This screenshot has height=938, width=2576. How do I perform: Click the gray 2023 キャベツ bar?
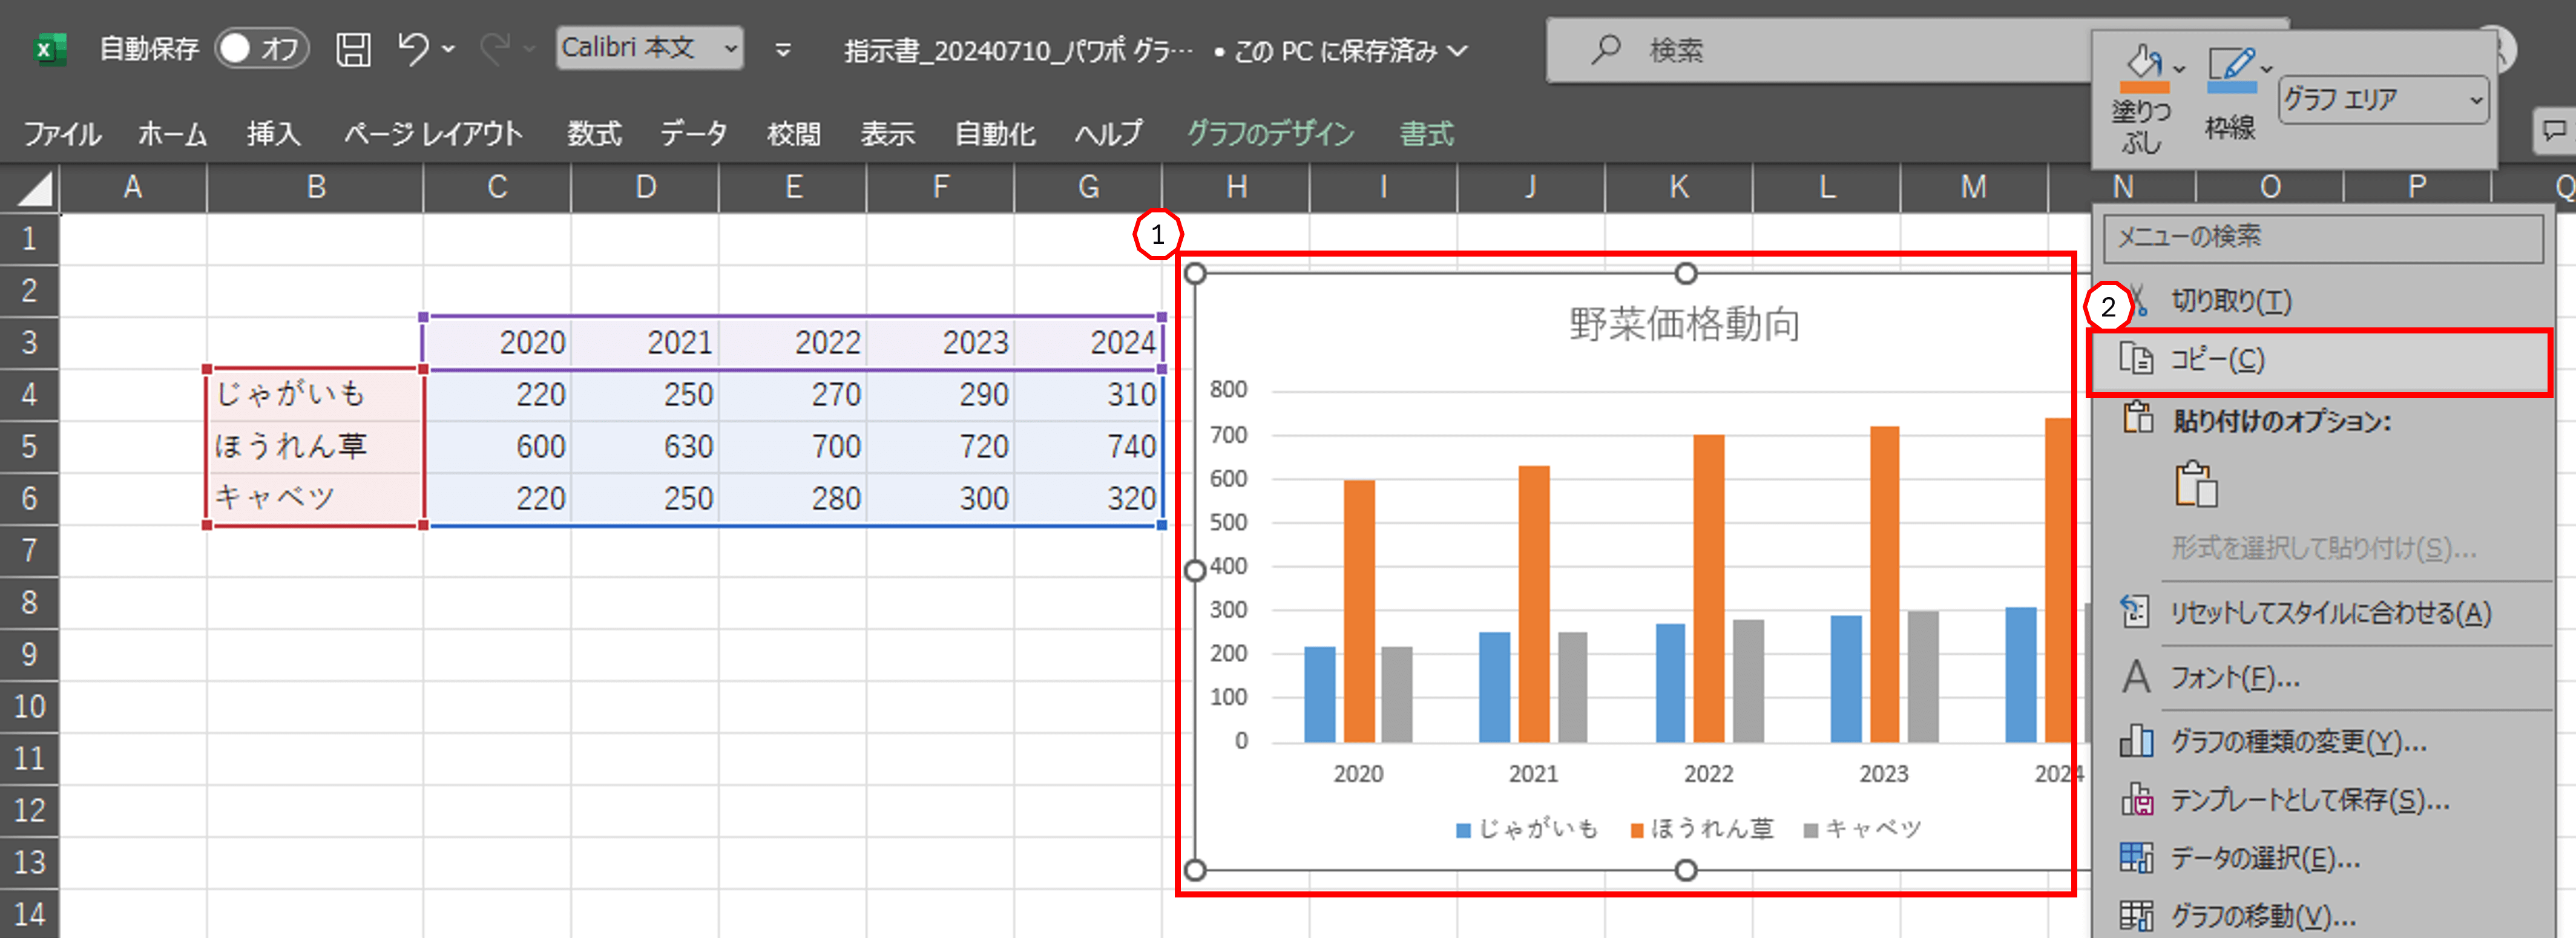pyautogui.click(x=1923, y=676)
